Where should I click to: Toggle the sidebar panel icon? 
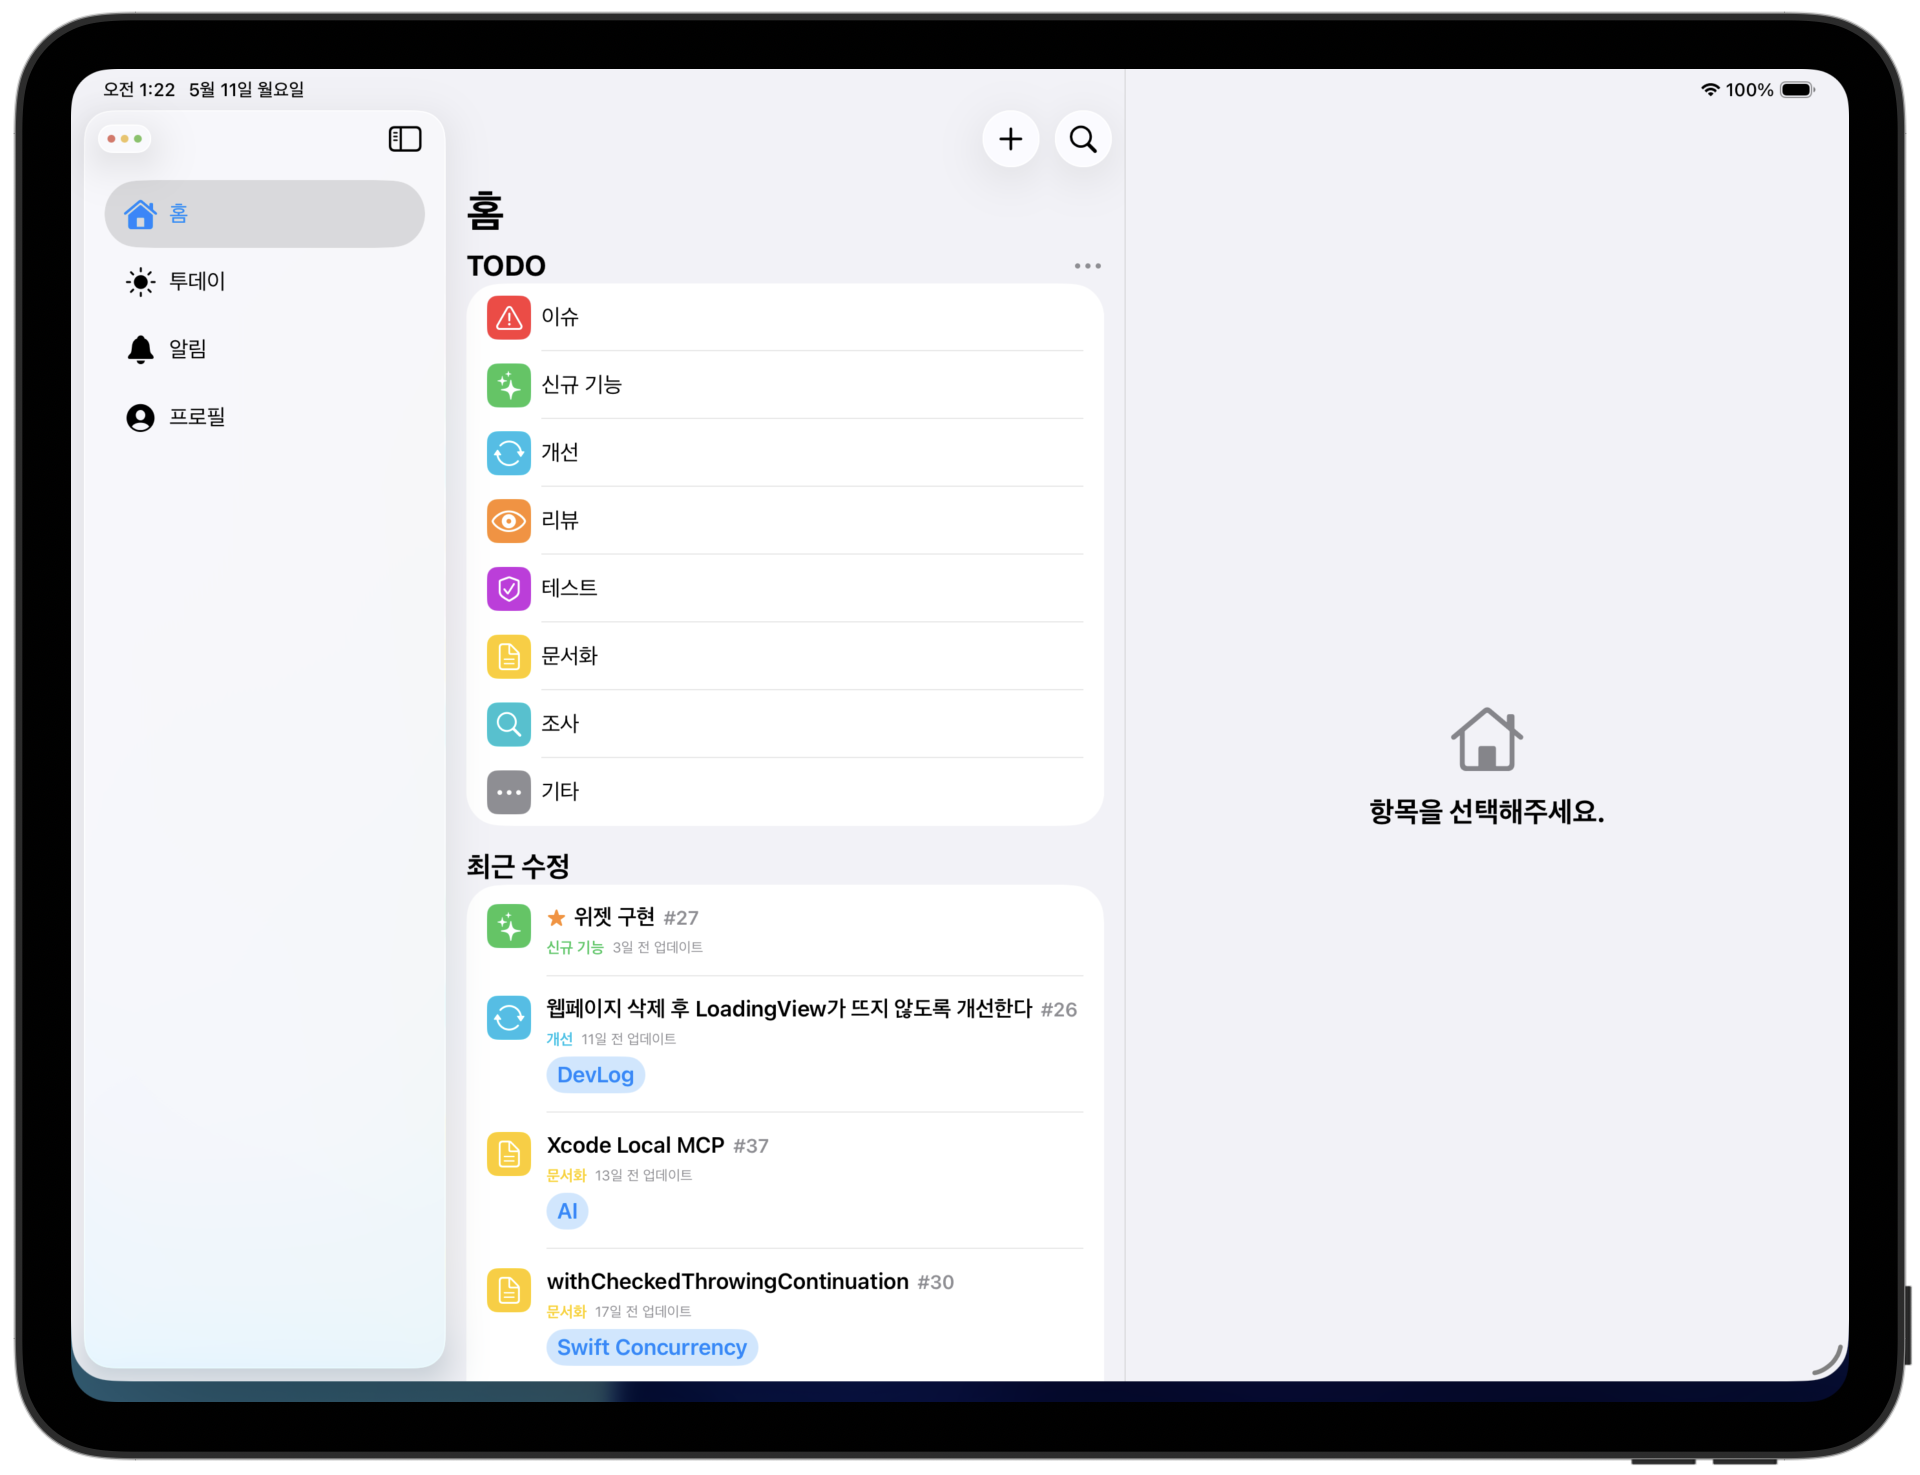tap(405, 139)
